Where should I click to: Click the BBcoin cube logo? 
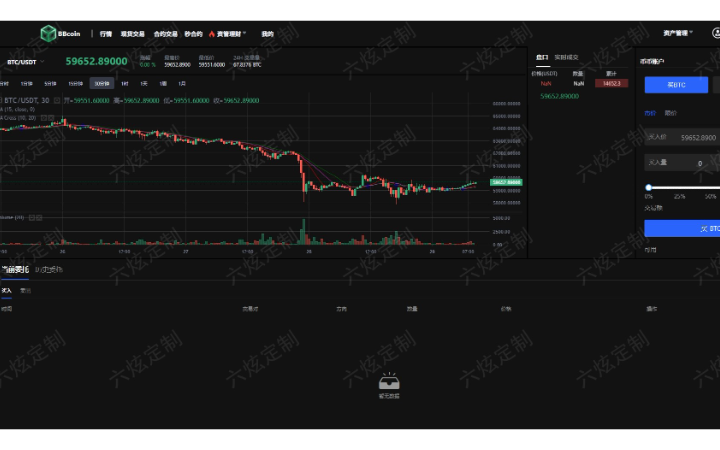coord(48,34)
